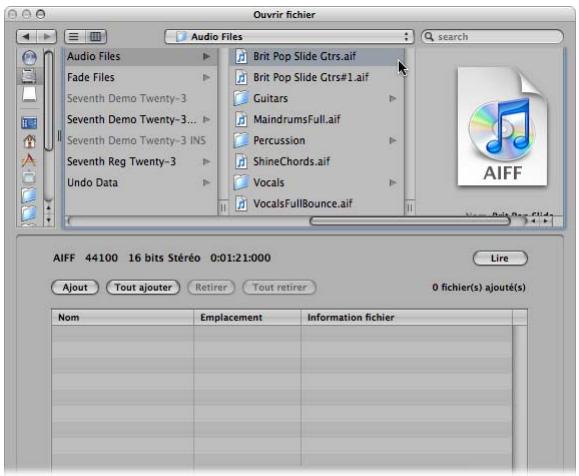This screenshot has height=476, width=579.
Task: Select the Undo Data folder
Action: tap(92, 182)
